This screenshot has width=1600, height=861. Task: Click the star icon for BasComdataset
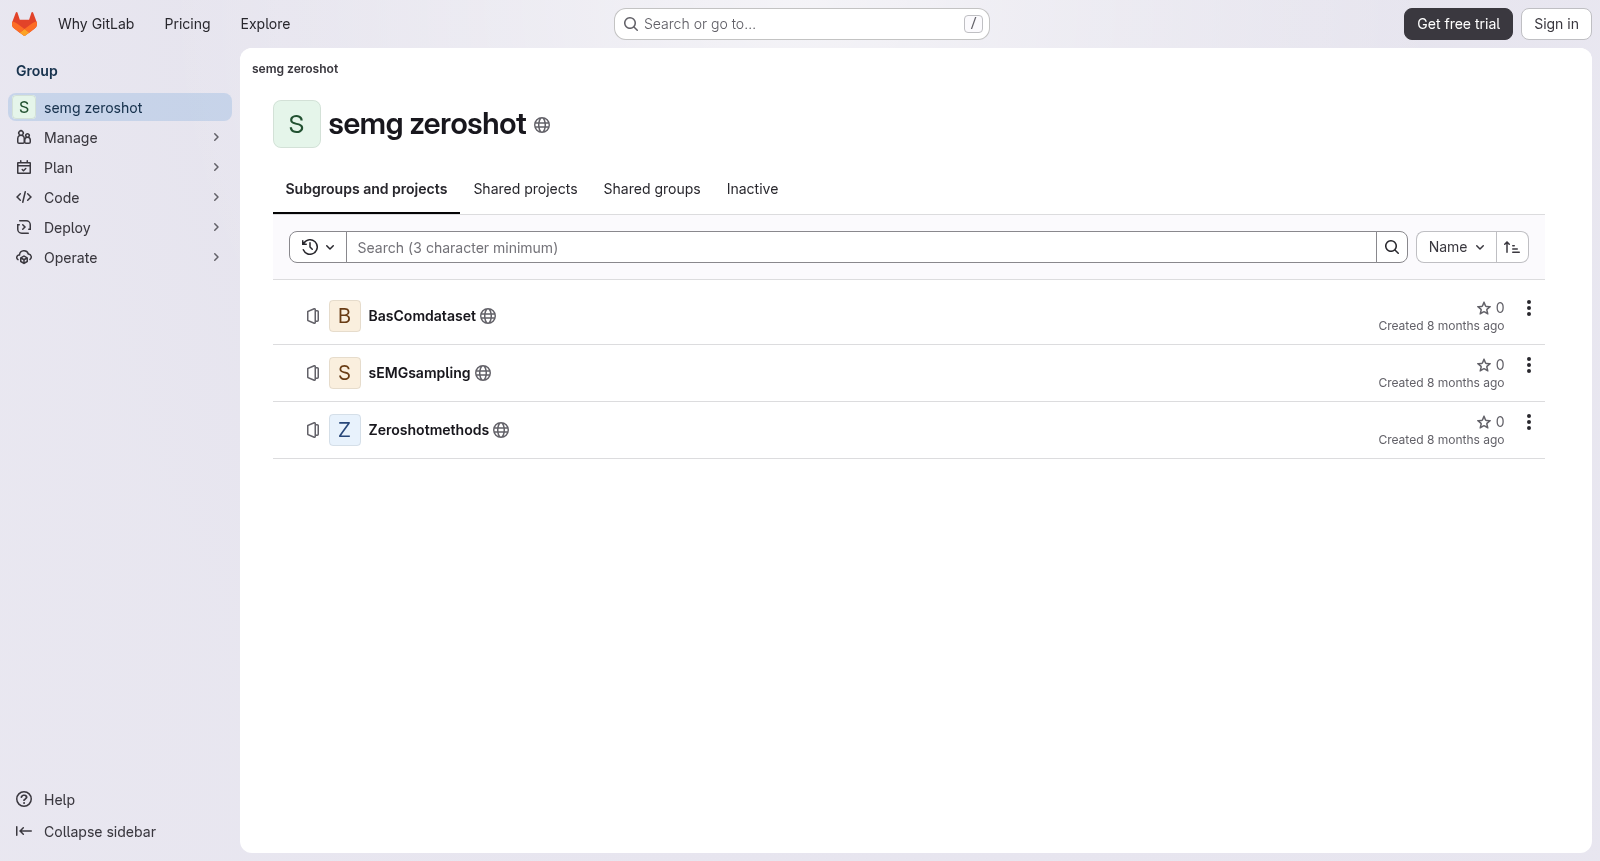tap(1484, 308)
